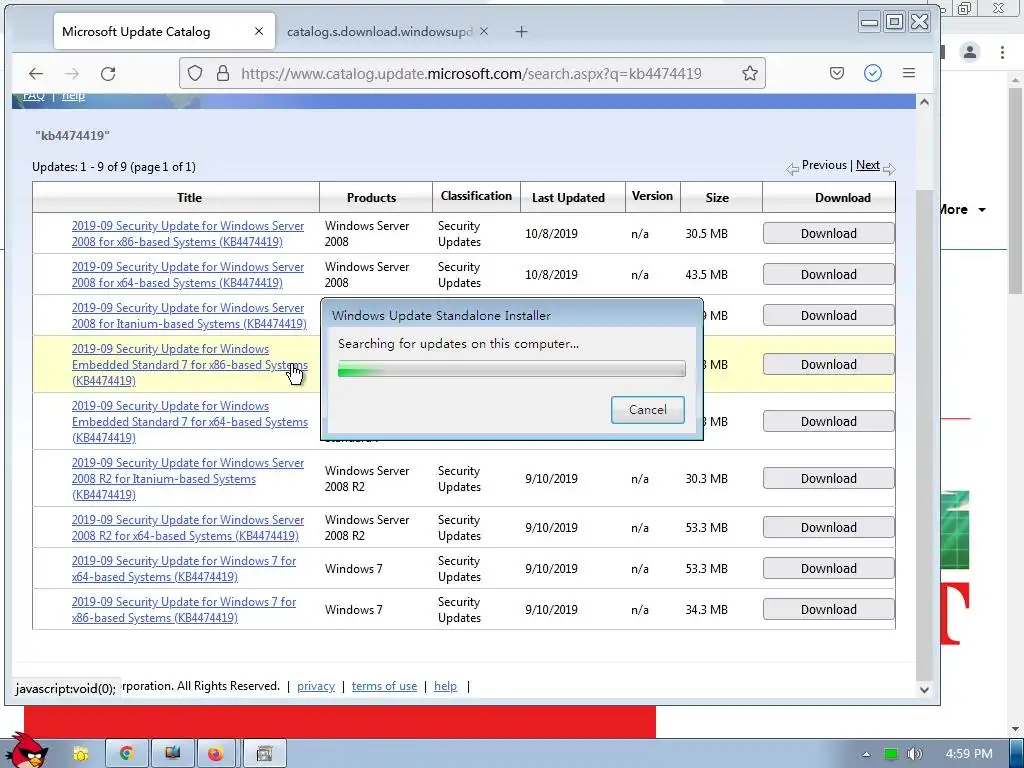Image resolution: width=1024 pixels, height=768 pixels.
Task: Click the installer search progress bar
Action: 511,369
